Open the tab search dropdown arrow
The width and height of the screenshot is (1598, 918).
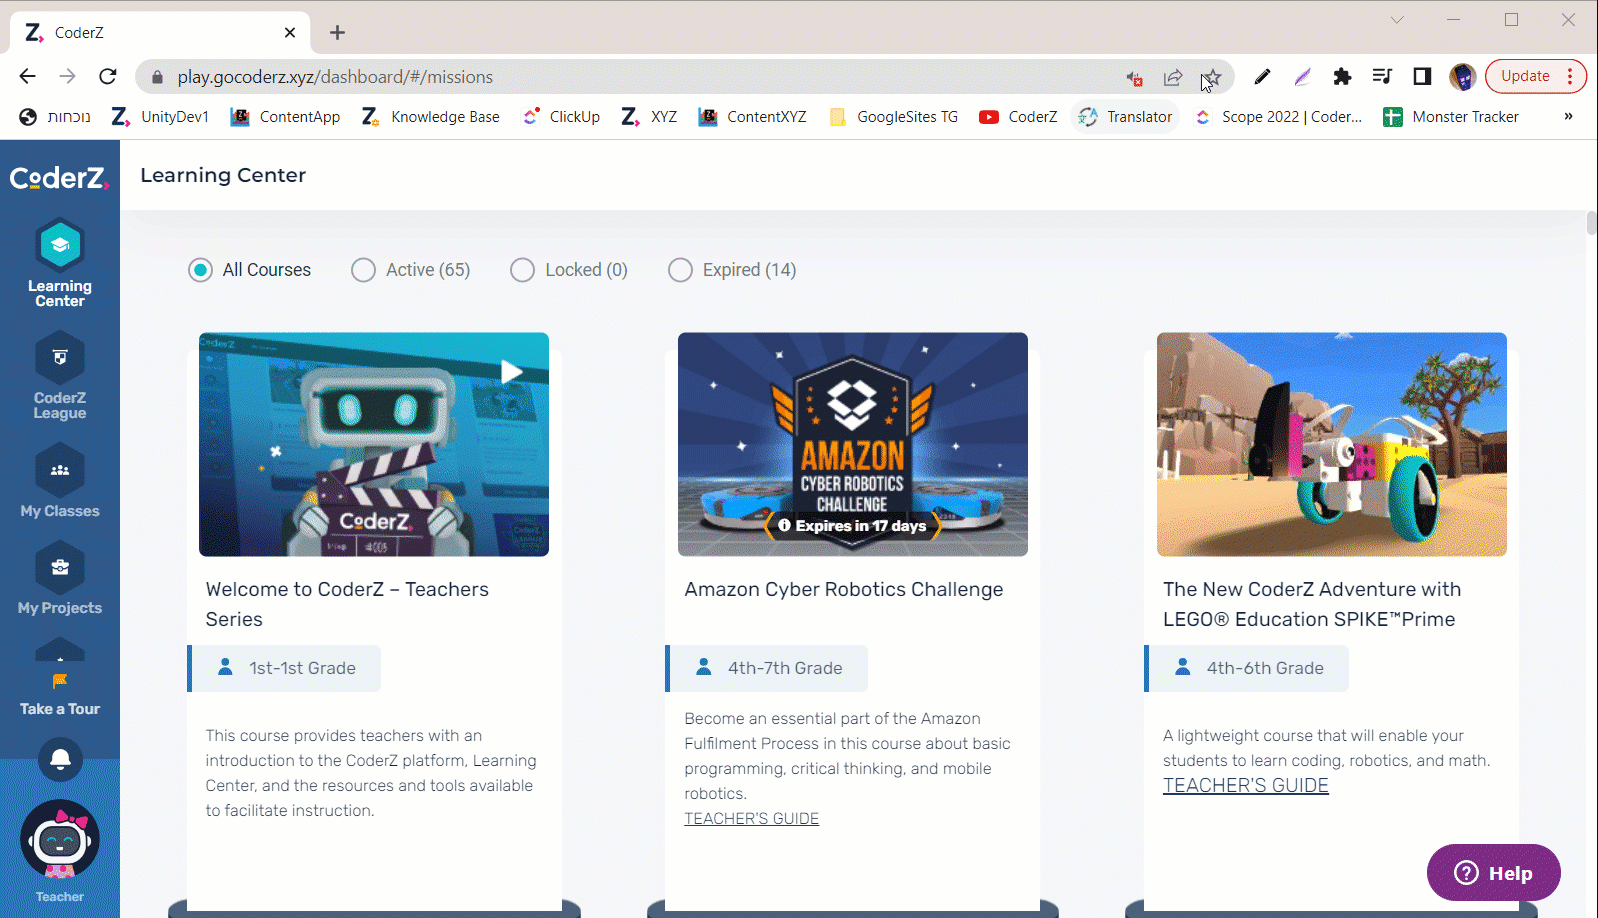click(1397, 20)
